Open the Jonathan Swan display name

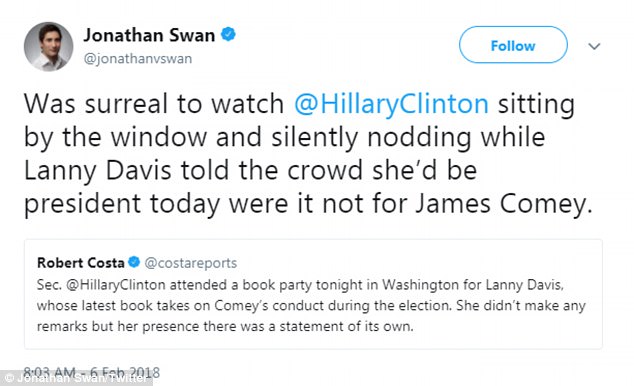pyautogui.click(x=149, y=35)
